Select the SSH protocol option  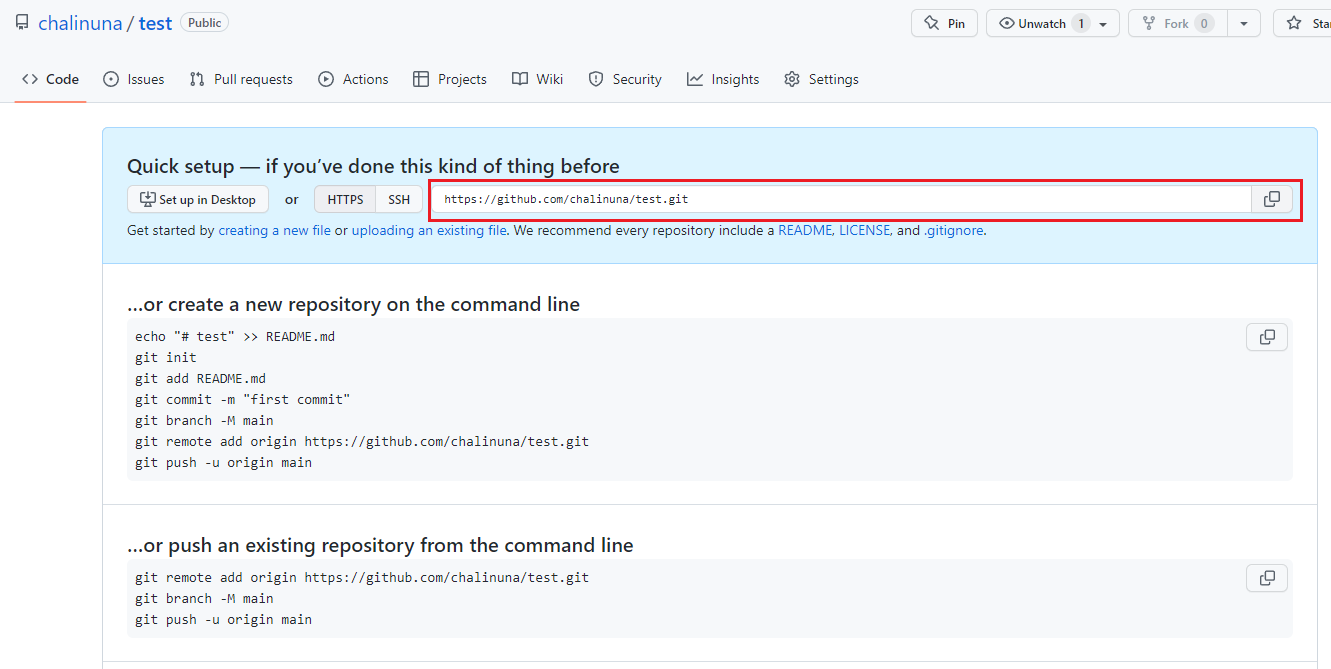click(x=399, y=199)
